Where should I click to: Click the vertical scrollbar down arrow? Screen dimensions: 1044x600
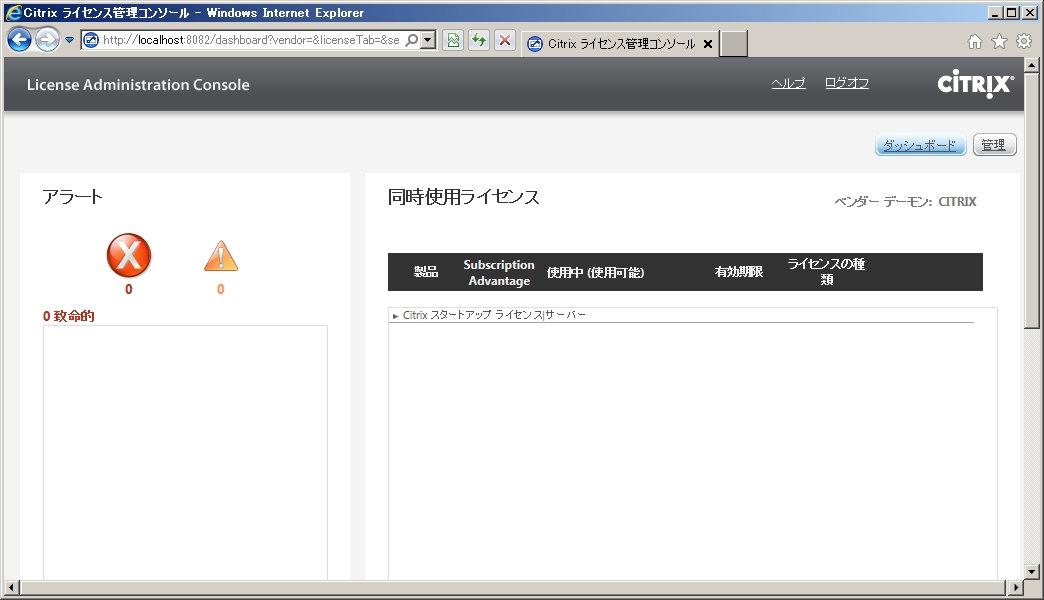pos(1033,571)
